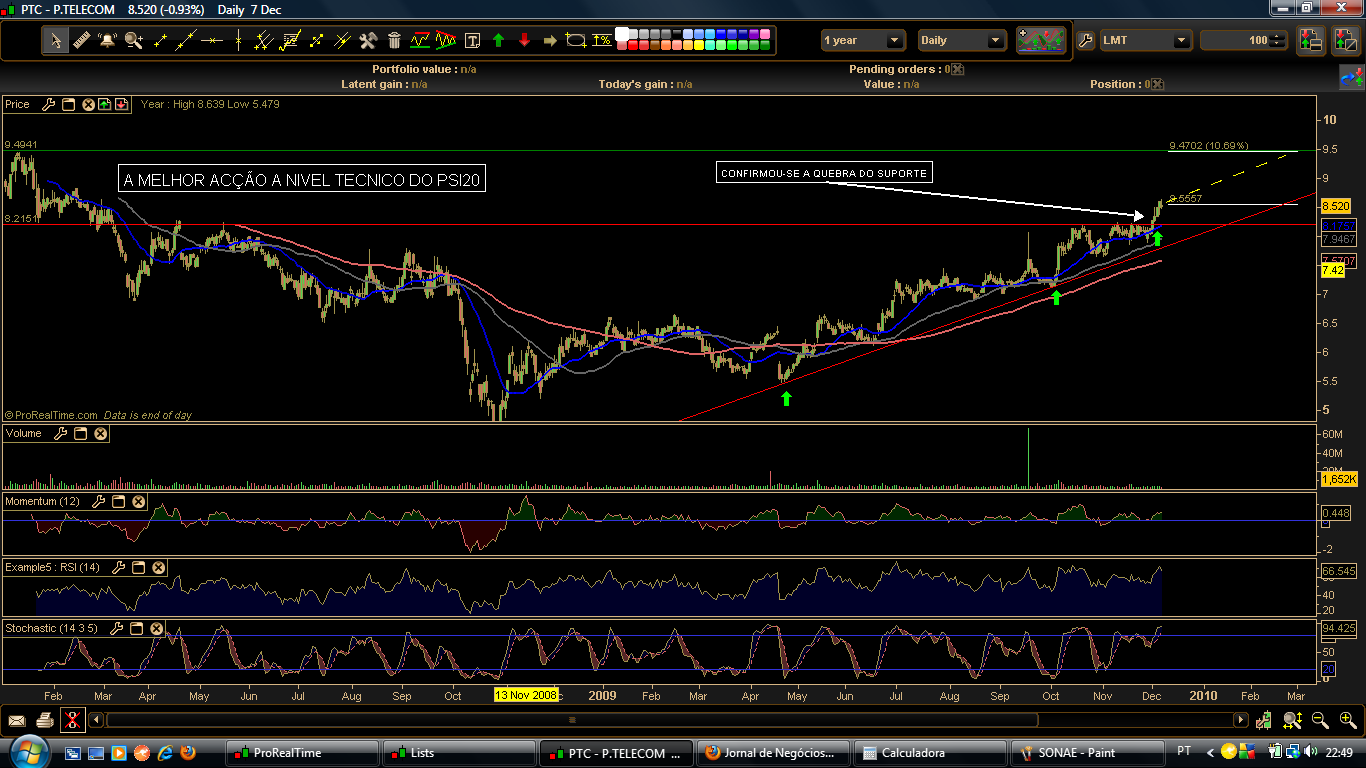Click the zoom in magnifier at bottom right
This screenshot has height=768, width=1366.
[1348, 720]
